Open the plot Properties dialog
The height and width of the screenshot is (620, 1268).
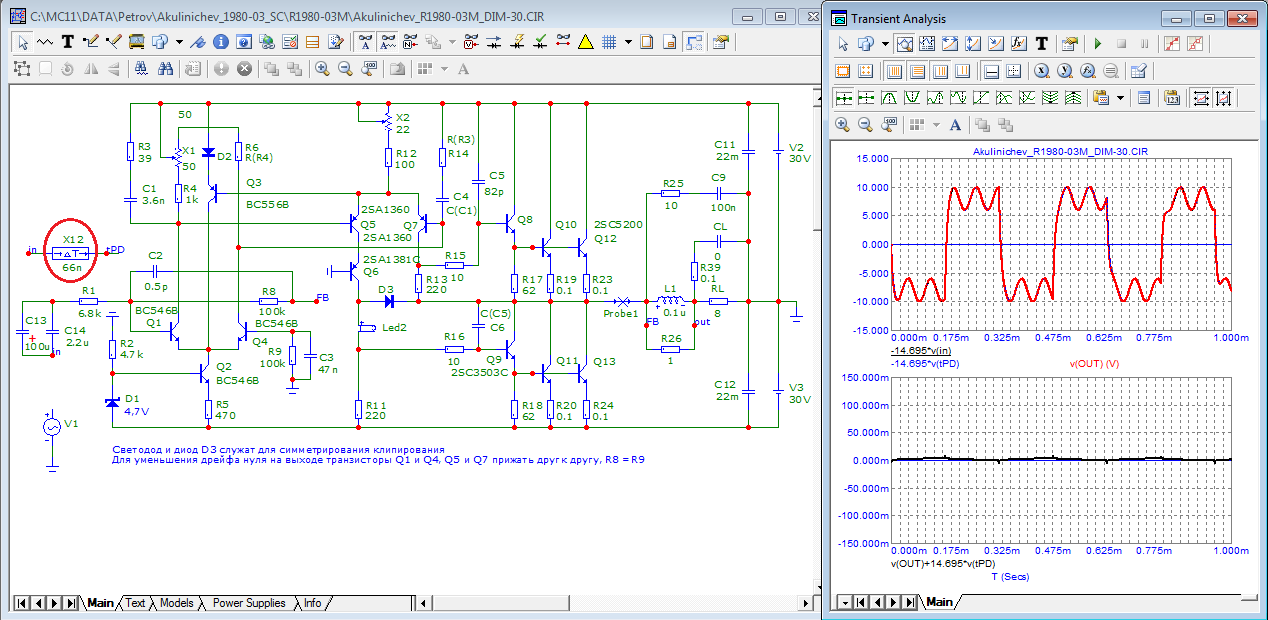pyautogui.click(x=1070, y=44)
